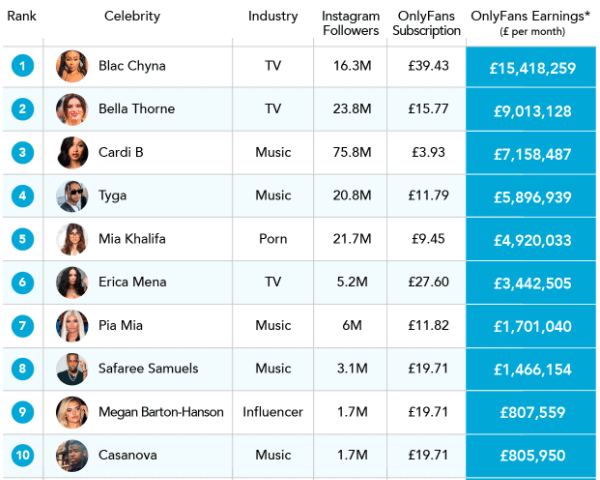Click the rank 10 circle badge
This screenshot has width=600, height=480.
tap(23, 456)
